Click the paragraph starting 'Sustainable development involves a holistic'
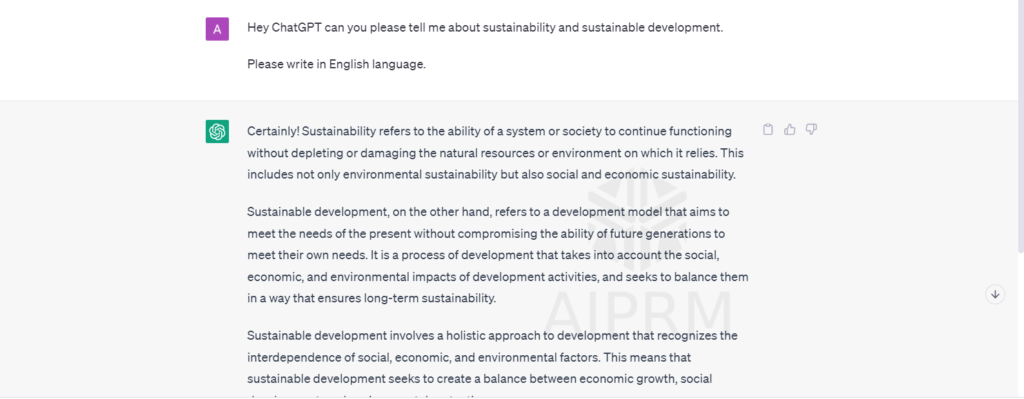The image size is (1024, 399). coord(492,364)
